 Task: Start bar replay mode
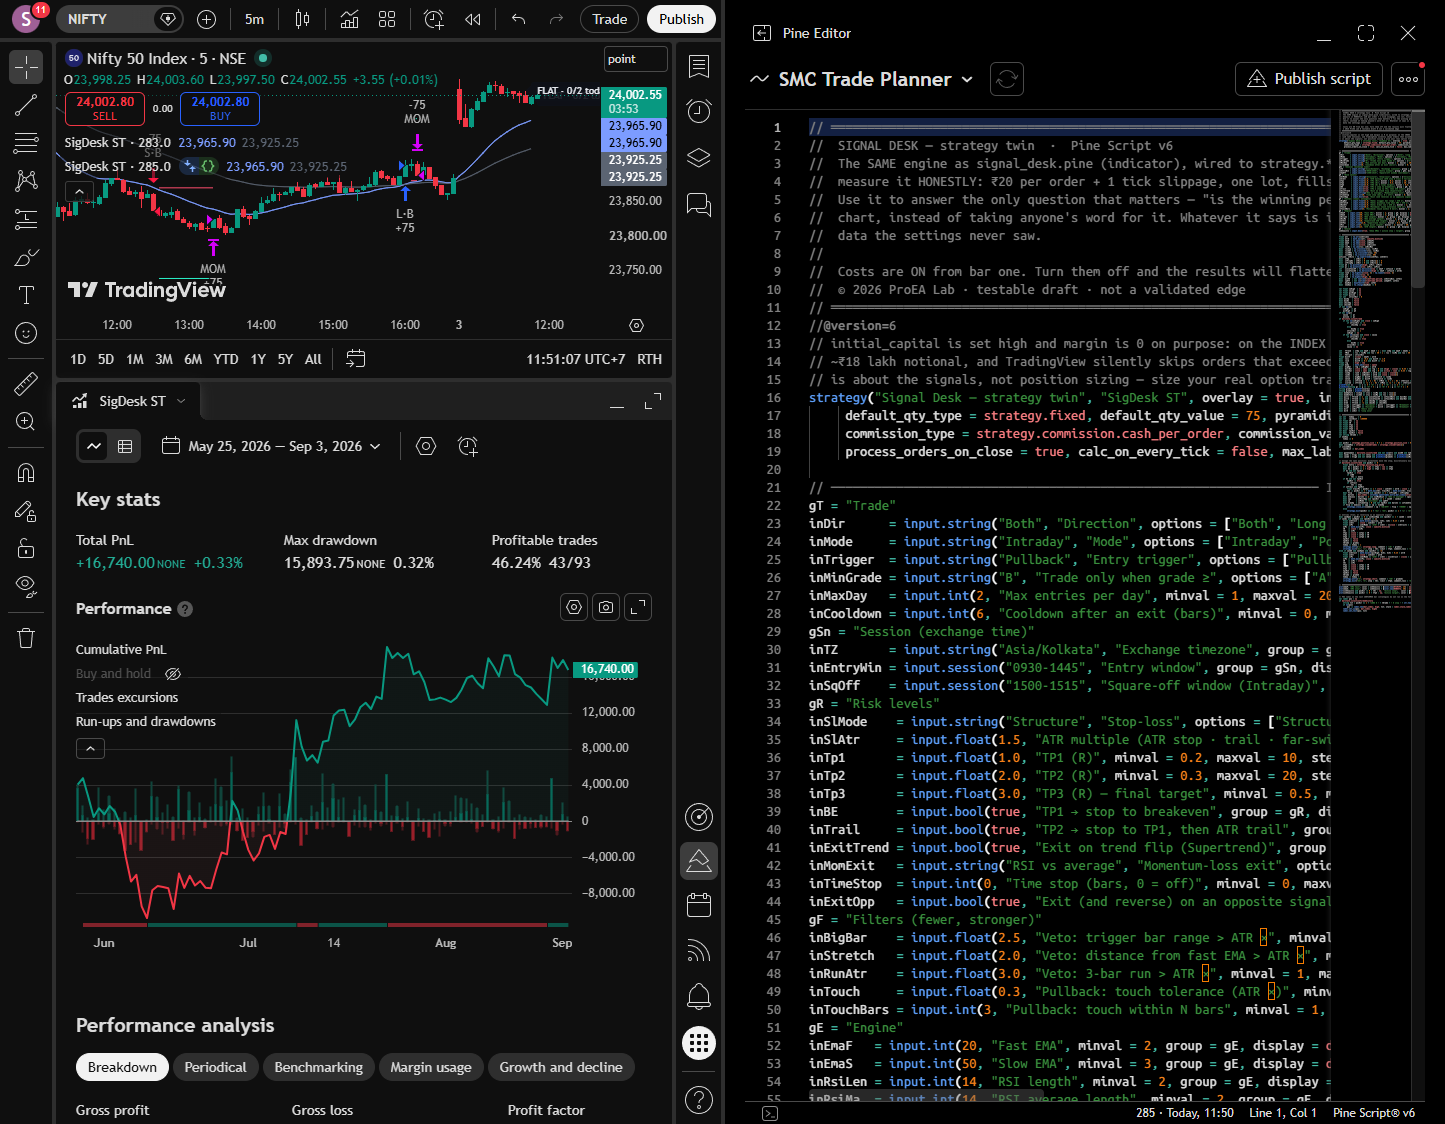coord(472,19)
